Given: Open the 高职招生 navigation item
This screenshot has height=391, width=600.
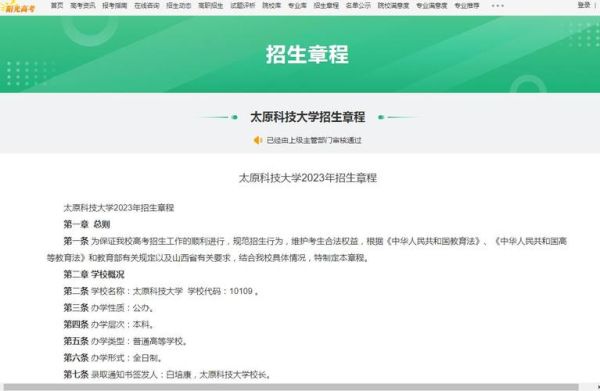Looking at the screenshot, I should 210,5.
